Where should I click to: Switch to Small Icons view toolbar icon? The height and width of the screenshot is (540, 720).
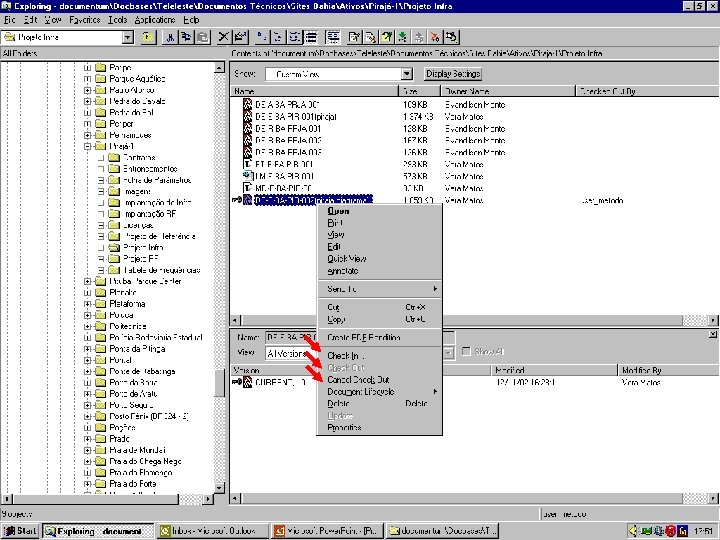(278, 37)
